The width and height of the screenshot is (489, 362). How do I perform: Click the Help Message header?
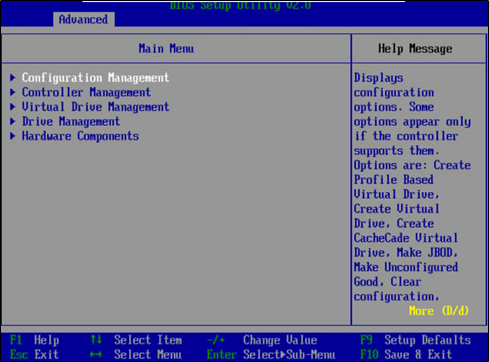pos(415,49)
